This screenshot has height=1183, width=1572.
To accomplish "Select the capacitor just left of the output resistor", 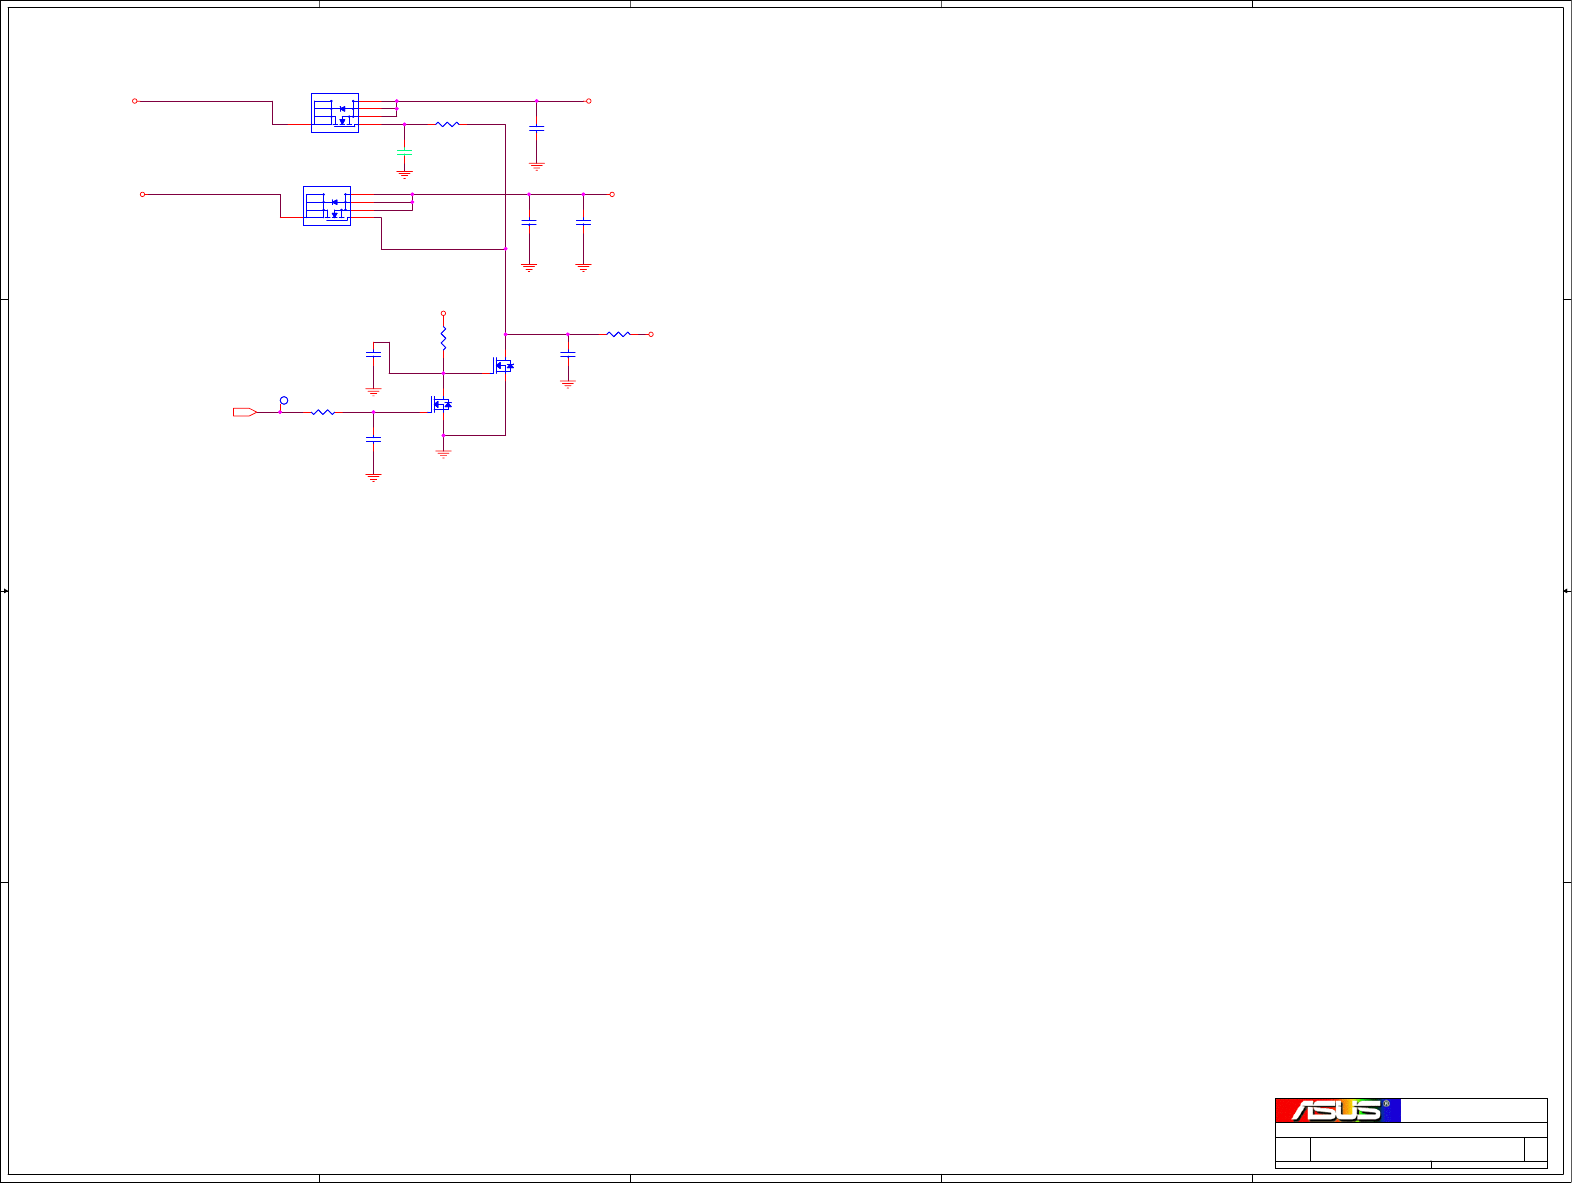I will [568, 354].
